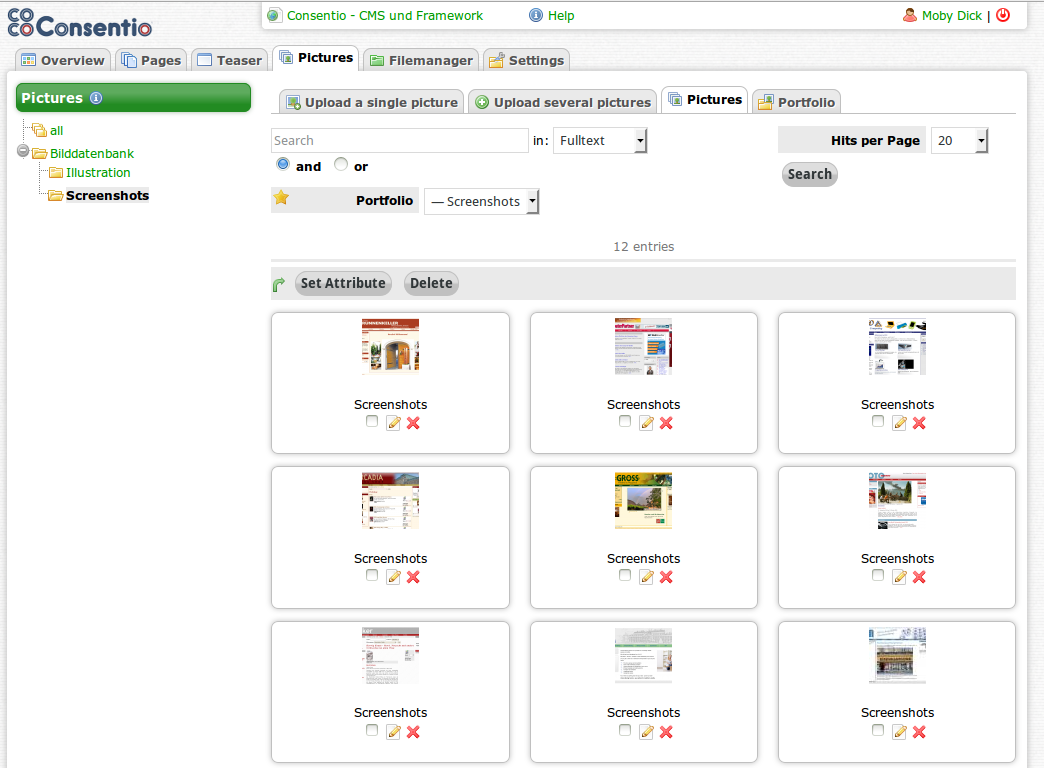The width and height of the screenshot is (1044, 768).
Task: Switch to the Filemanager tab
Action: [420, 60]
